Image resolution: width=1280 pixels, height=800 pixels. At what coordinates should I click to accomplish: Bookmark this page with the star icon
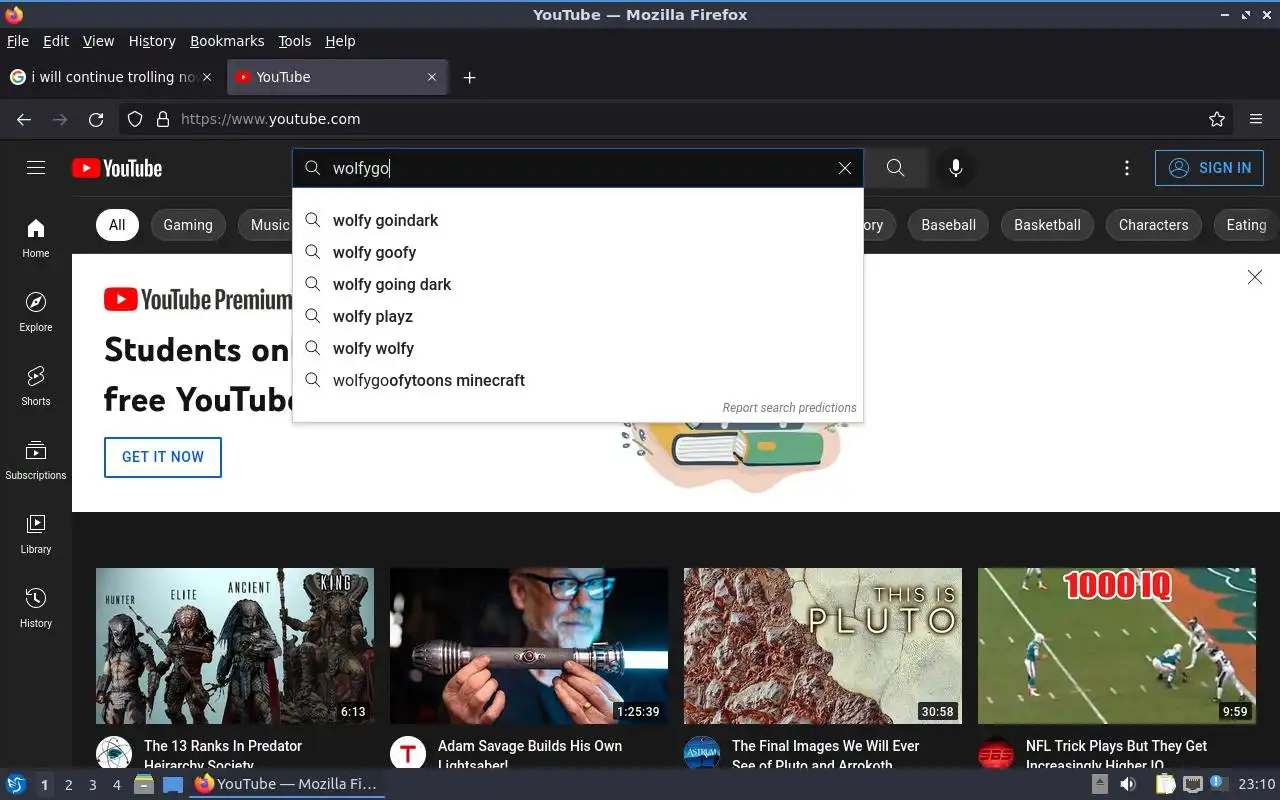point(1217,119)
